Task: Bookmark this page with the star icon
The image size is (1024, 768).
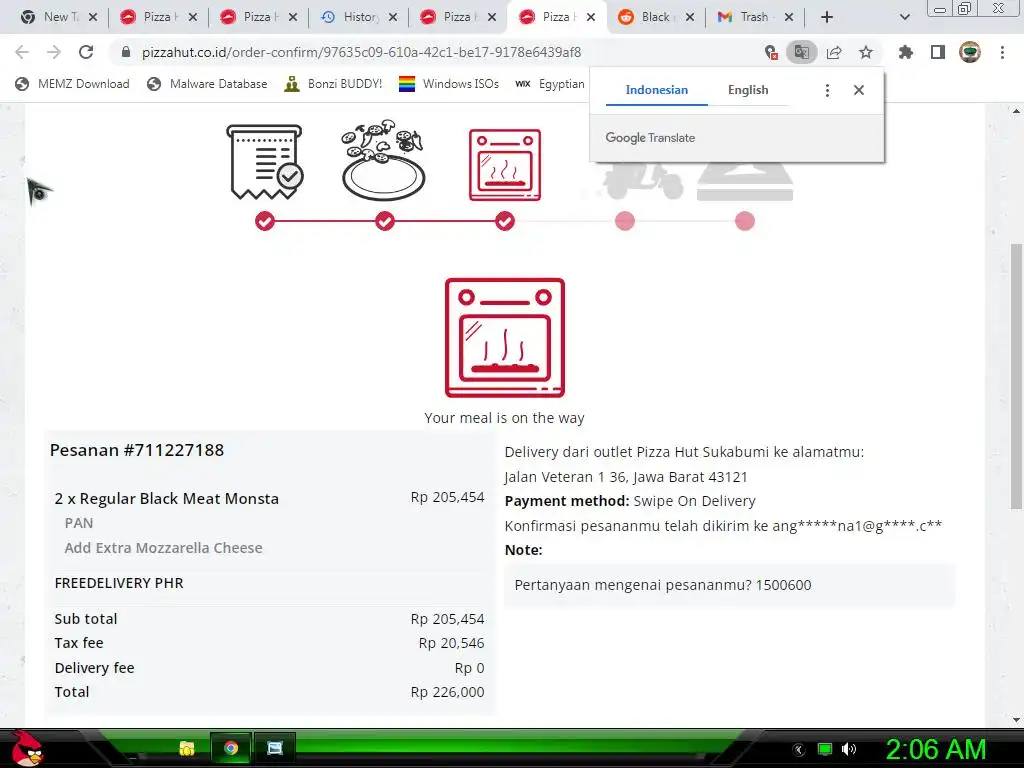Action: pos(866,52)
